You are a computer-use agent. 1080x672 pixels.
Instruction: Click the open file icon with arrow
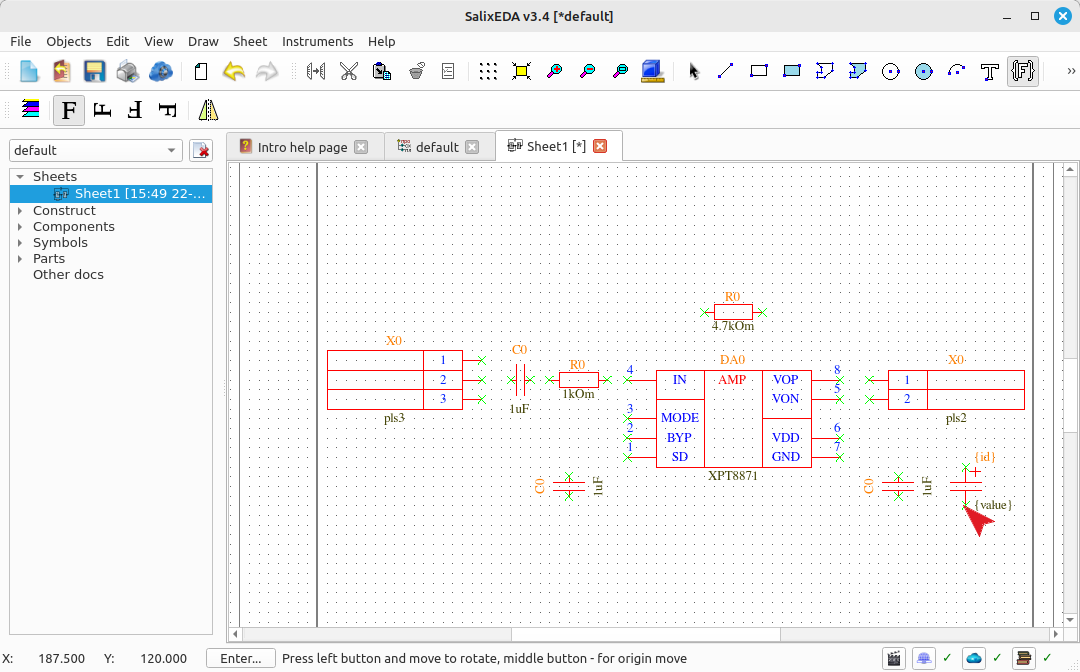(x=61, y=71)
